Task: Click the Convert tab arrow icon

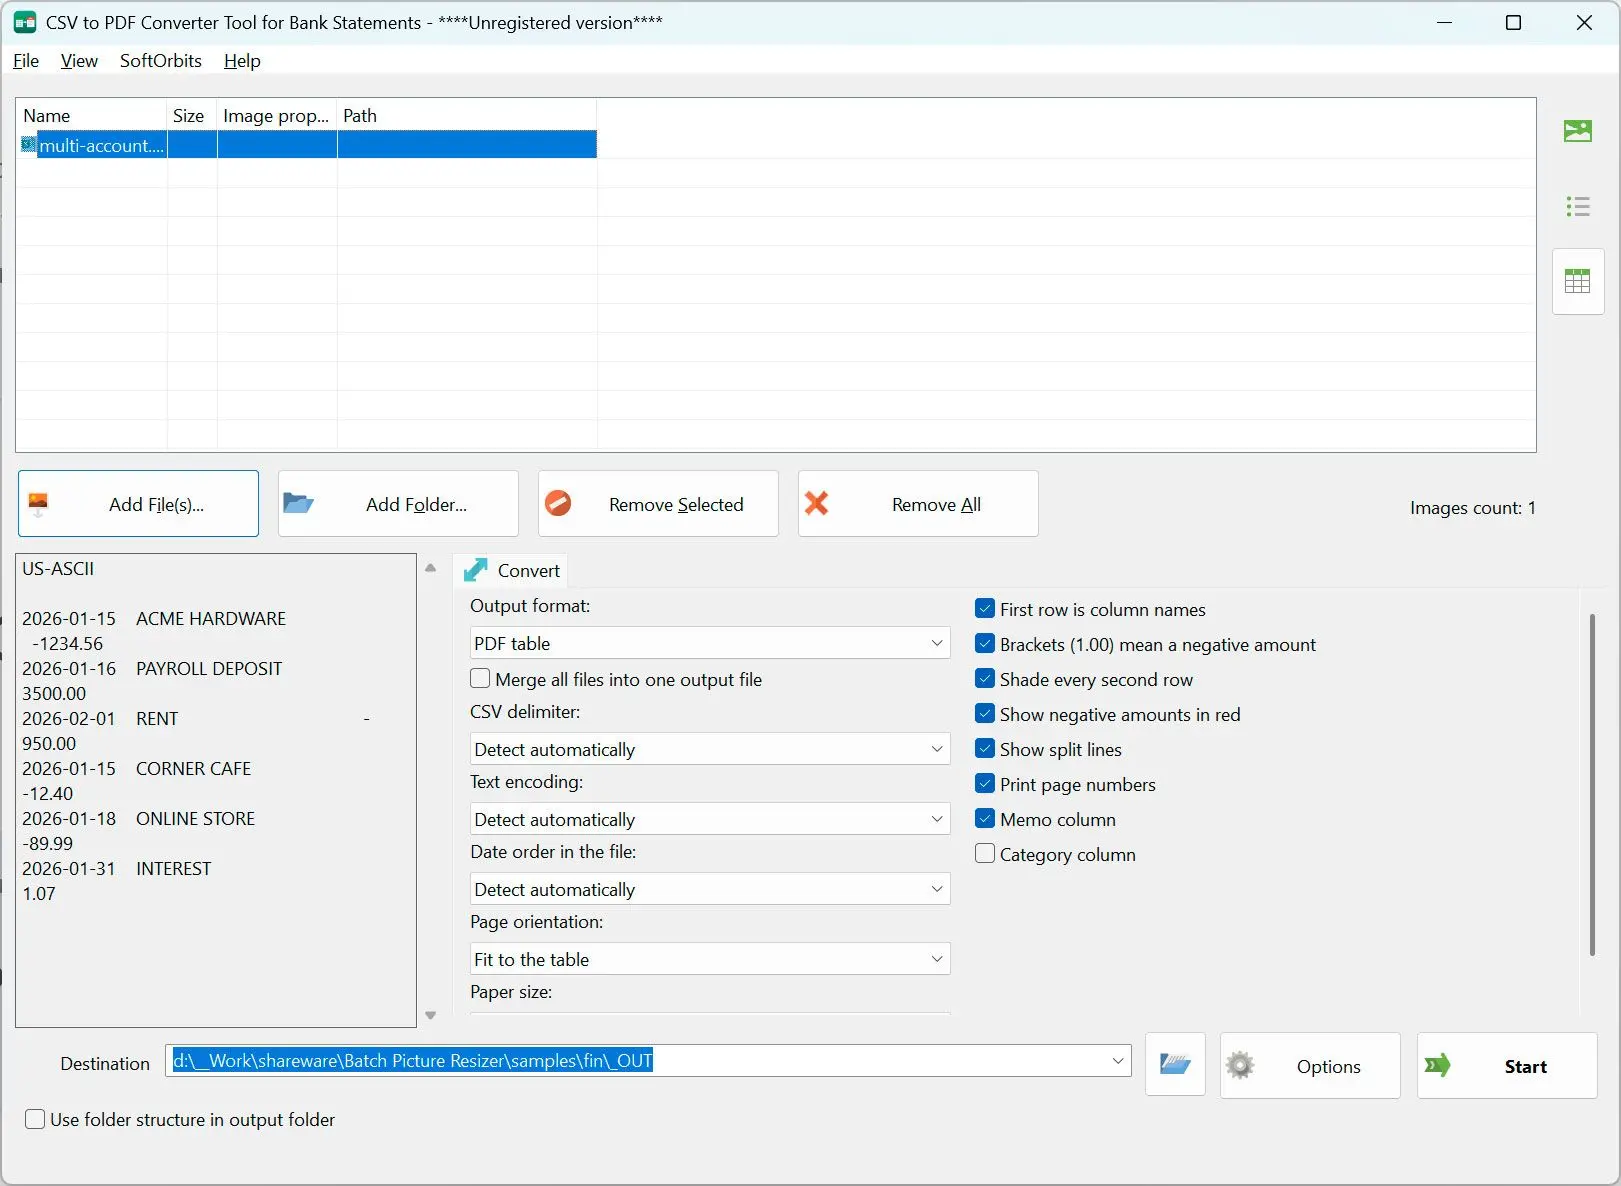Action: (x=476, y=570)
